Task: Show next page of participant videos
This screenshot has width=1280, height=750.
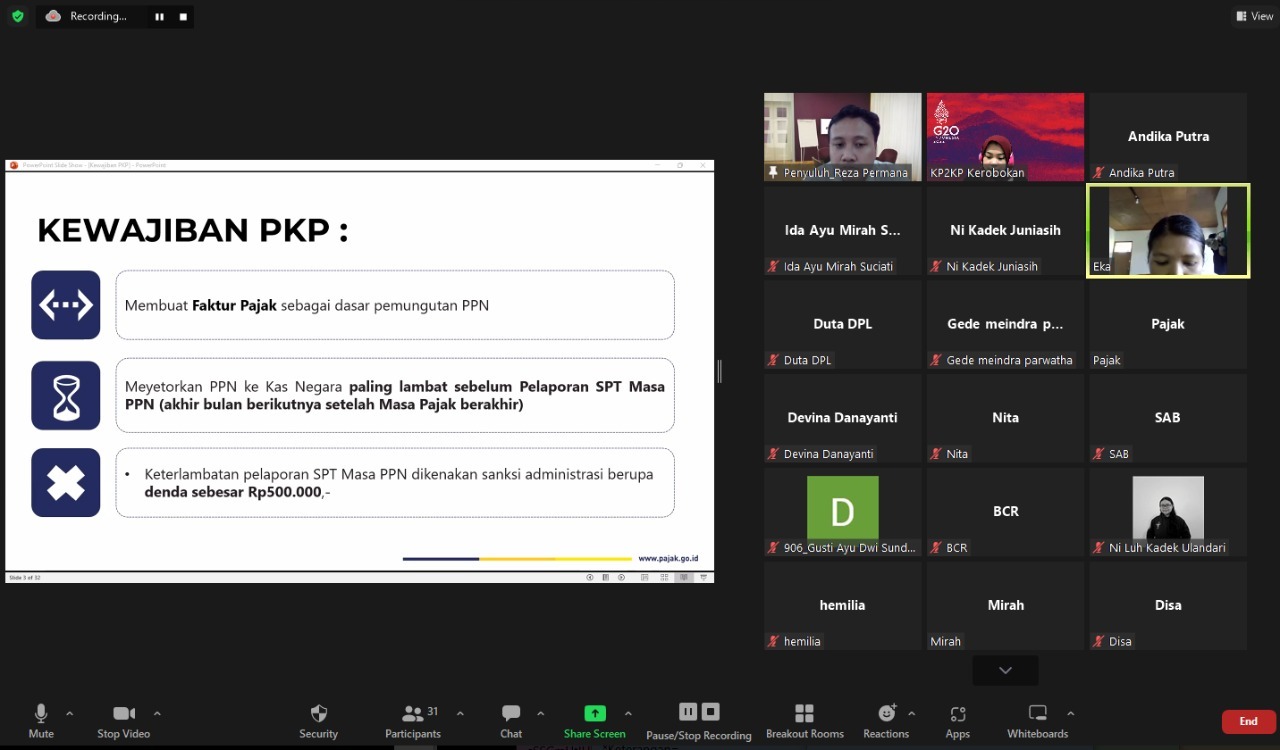Action: tap(1005, 670)
